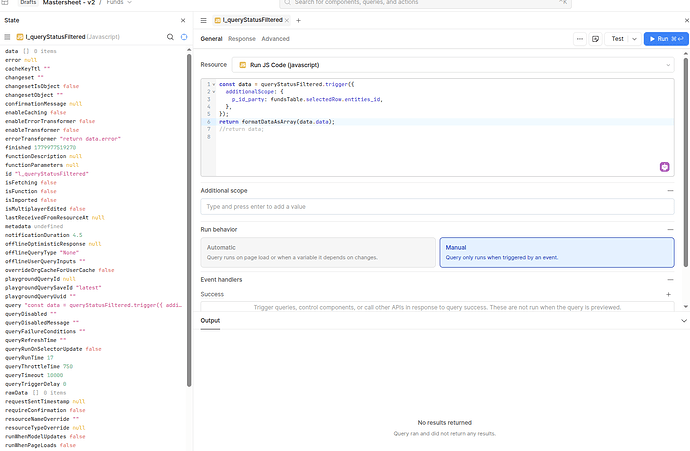
Task: Click the global search bar
Action: coord(426,3)
